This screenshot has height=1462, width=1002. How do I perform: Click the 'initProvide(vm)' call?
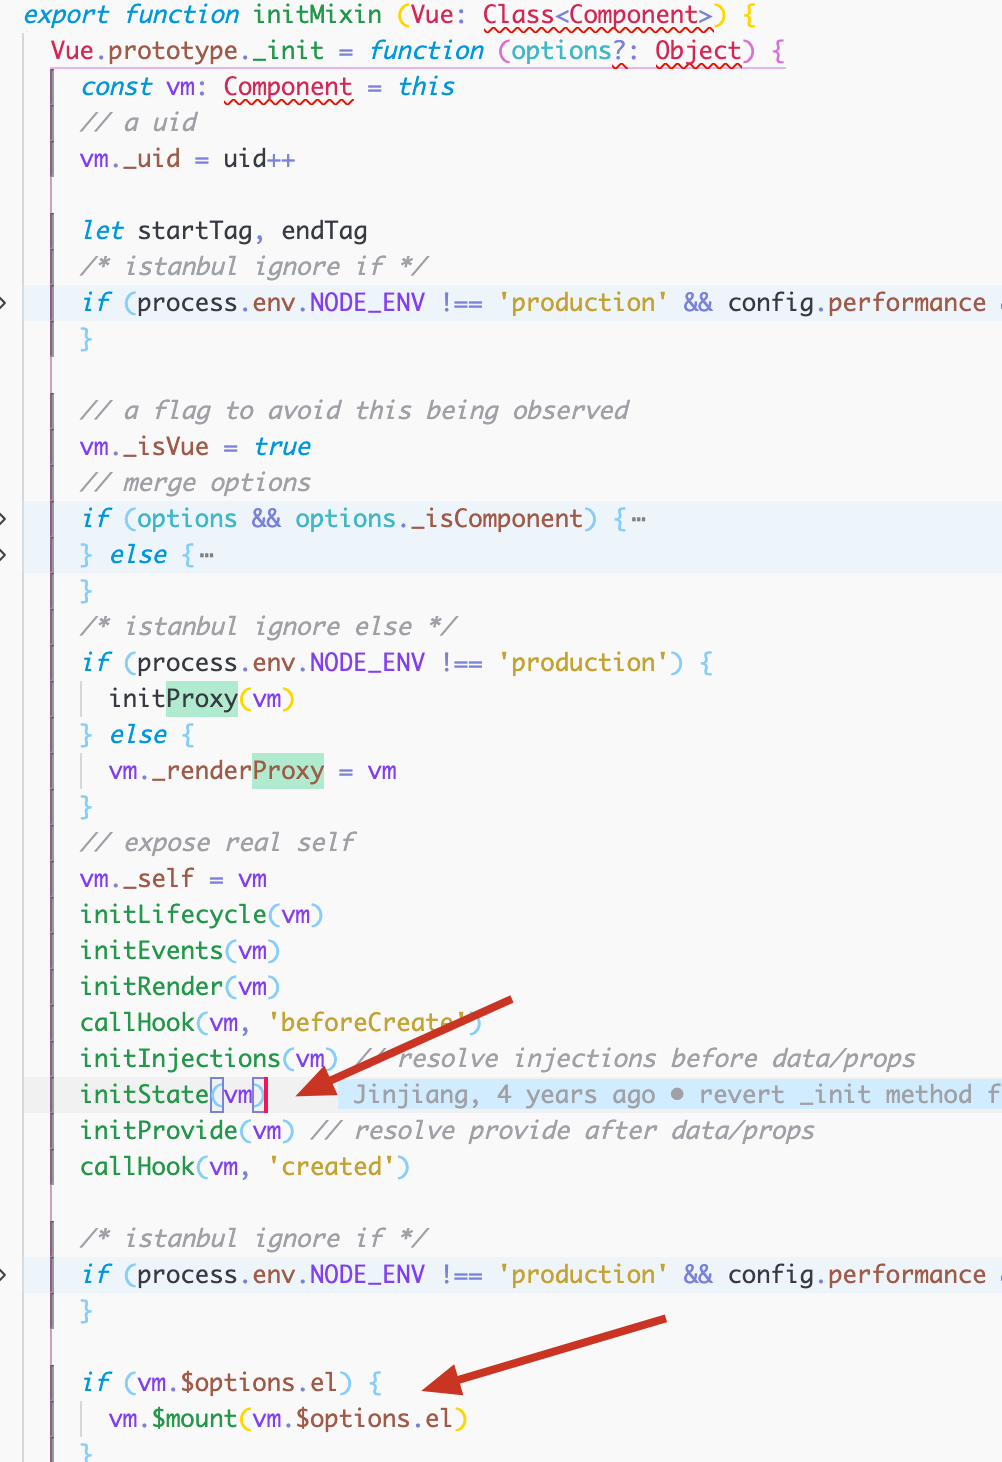tap(188, 1131)
